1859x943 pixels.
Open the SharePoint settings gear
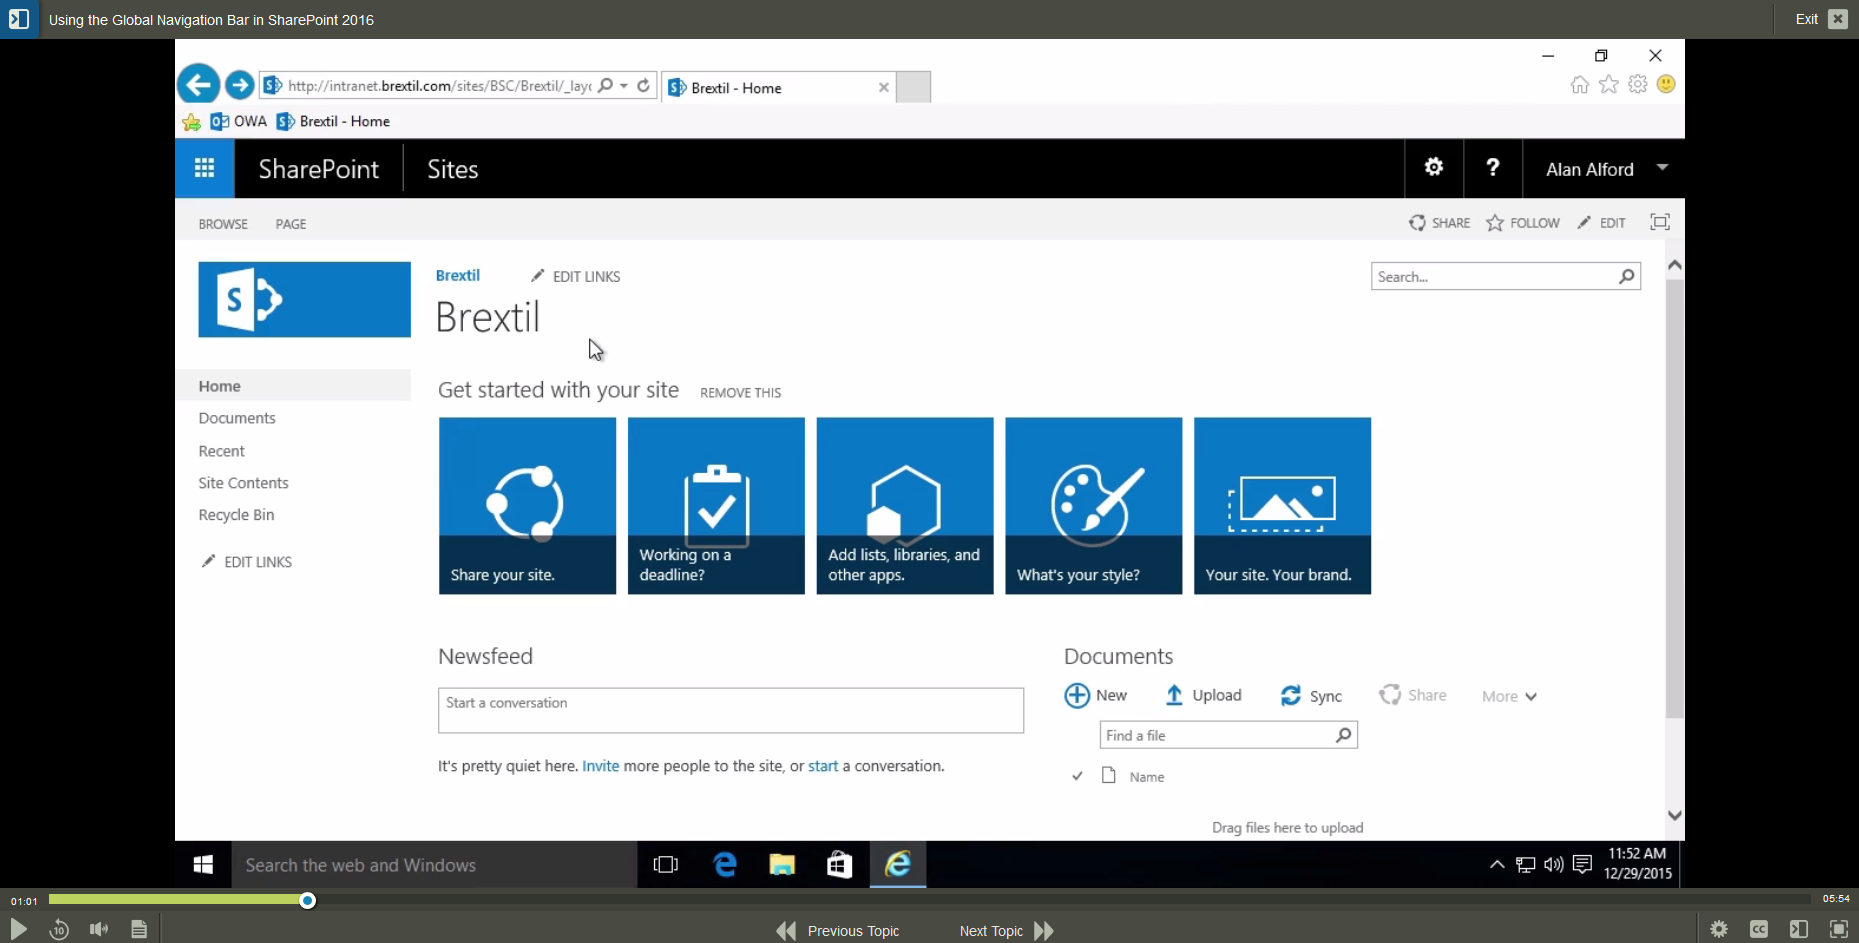1434,167
